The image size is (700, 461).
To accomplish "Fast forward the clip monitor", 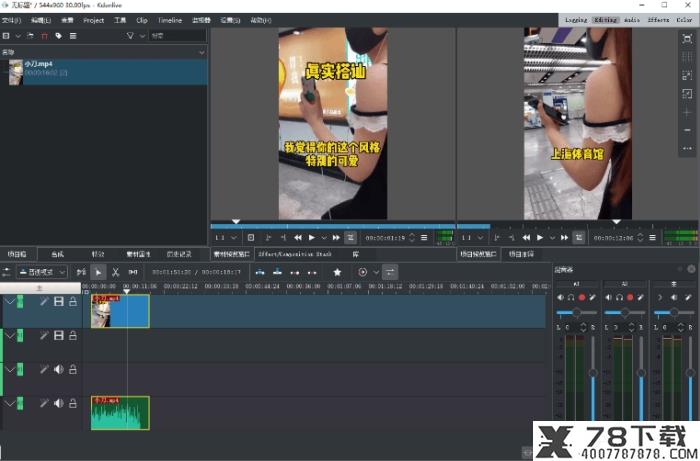I will pyautogui.click(x=336, y=237).
